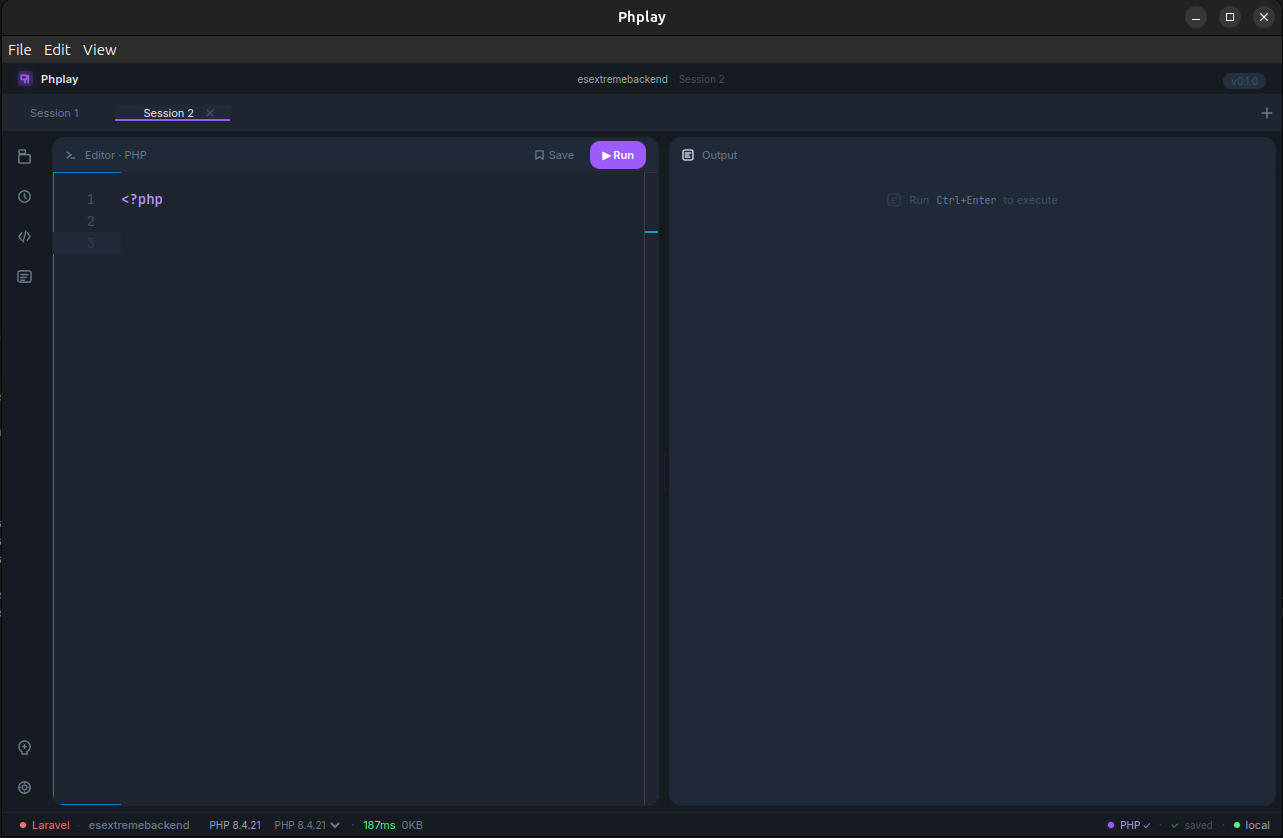
Task: Open the Edit menu
Action: tap(57, 50)
